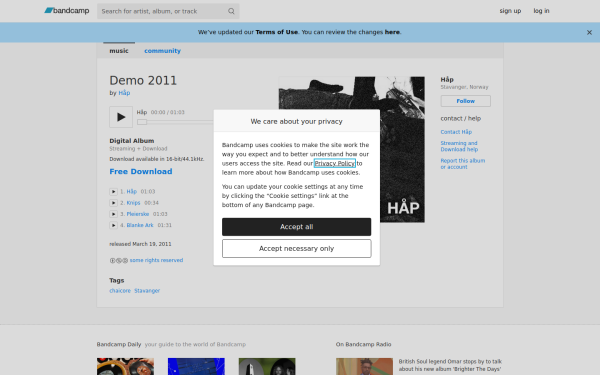Open the first Bandcamp Daily thumbnail

click(126, 367)
